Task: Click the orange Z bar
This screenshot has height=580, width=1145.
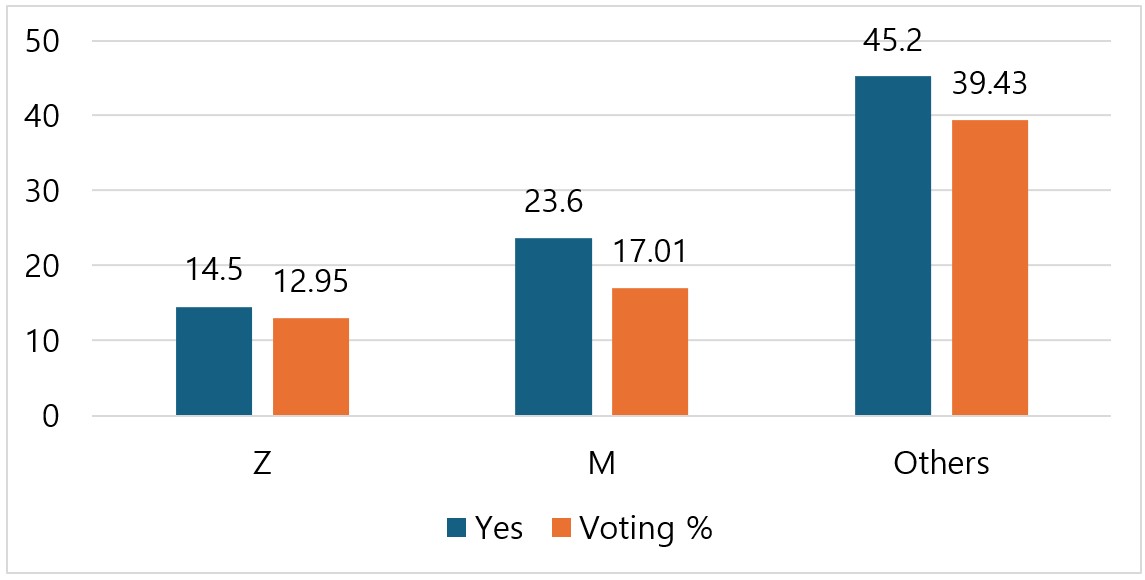Action: (311, 367)
